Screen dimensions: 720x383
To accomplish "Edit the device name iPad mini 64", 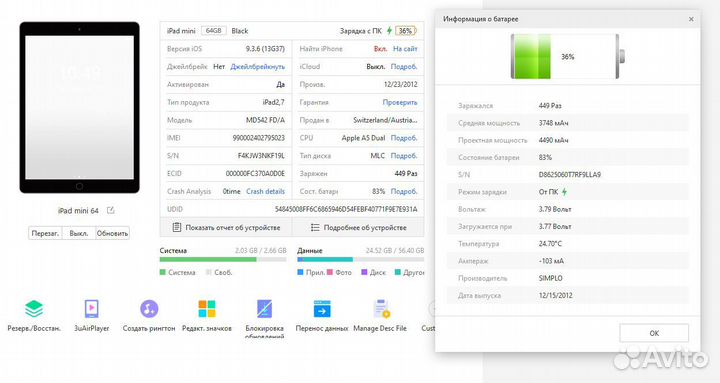I will (x=111, y=210).
